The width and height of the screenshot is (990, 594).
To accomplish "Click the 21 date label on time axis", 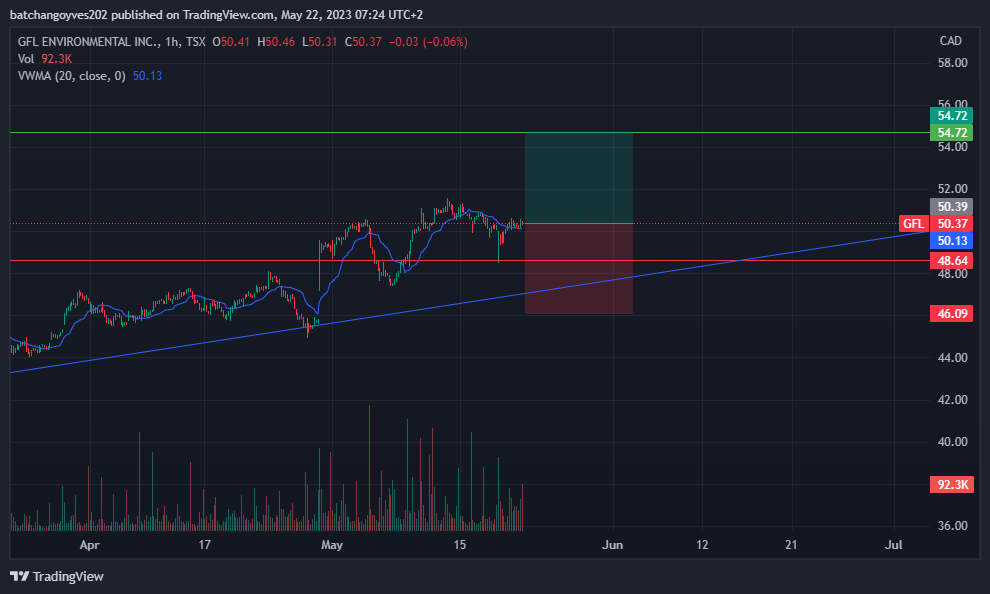I will 791,545.
